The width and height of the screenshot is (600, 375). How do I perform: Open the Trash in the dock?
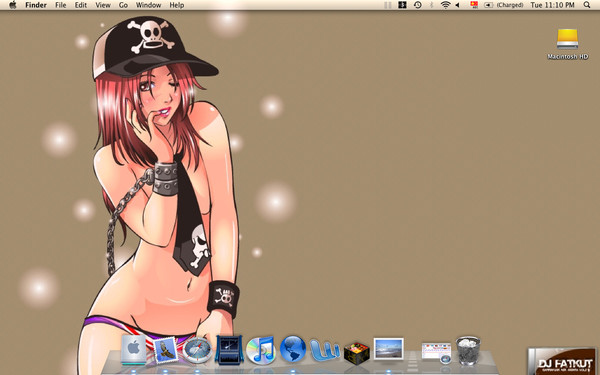(x=468, y=351)
